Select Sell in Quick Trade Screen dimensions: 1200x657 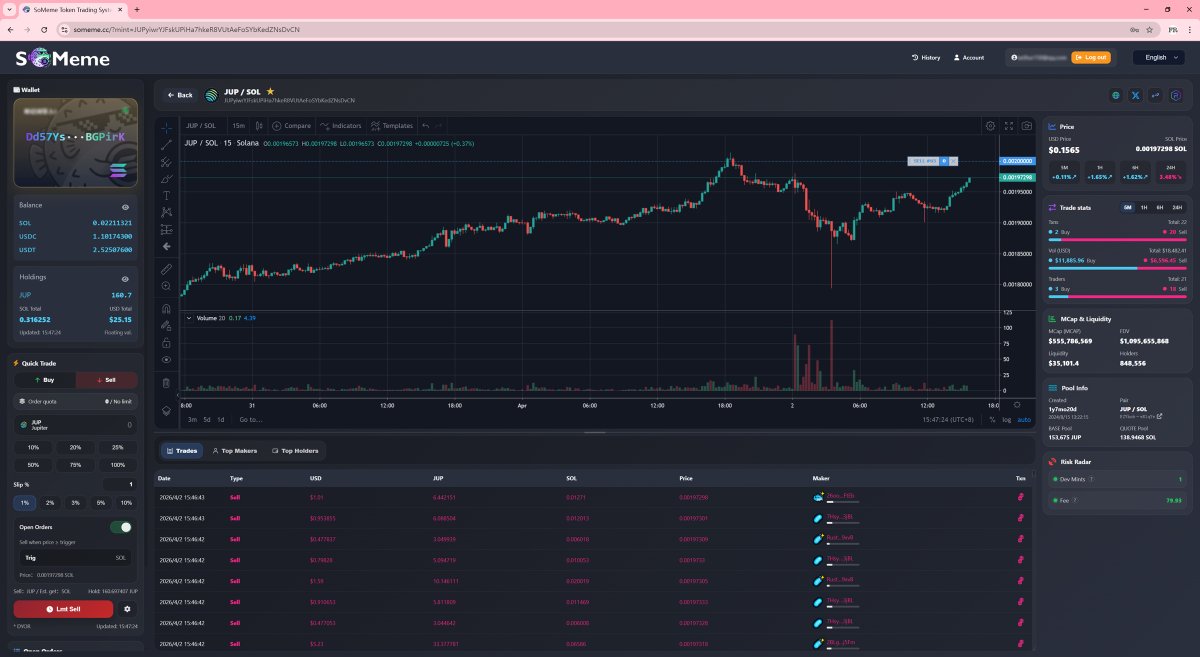[107, 381]
